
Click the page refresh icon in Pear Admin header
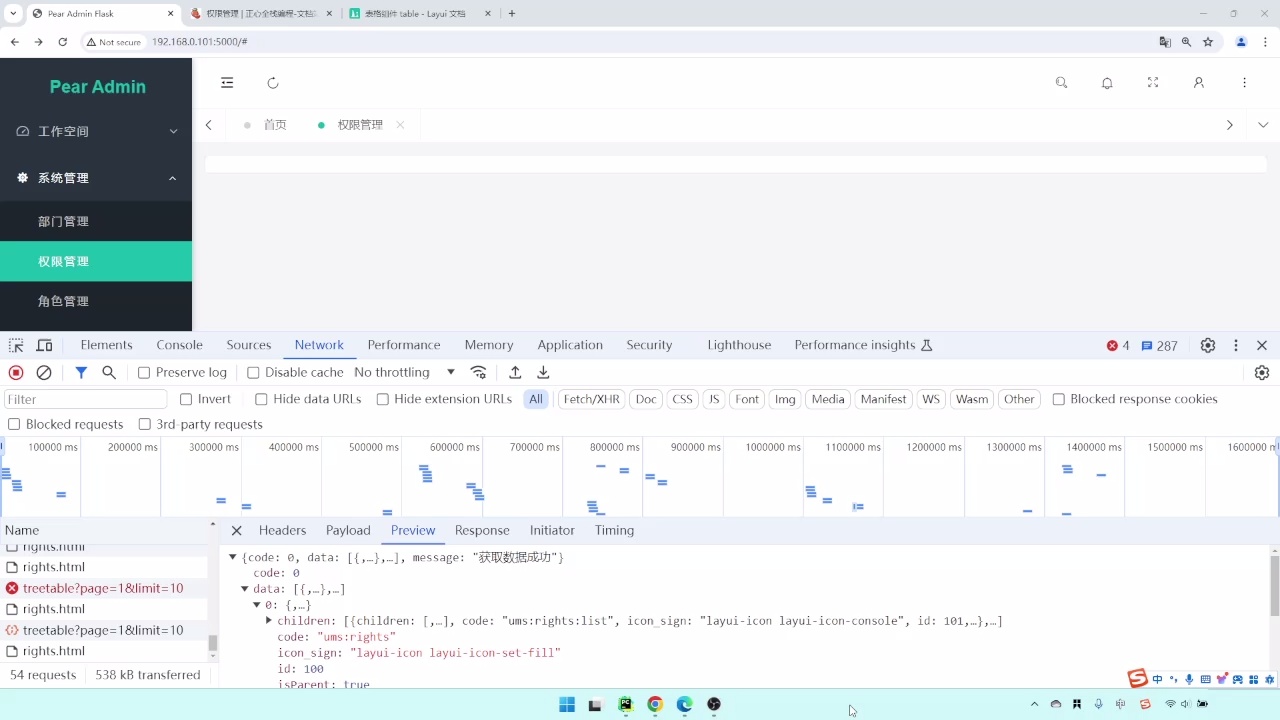click(x=273, y=83)
